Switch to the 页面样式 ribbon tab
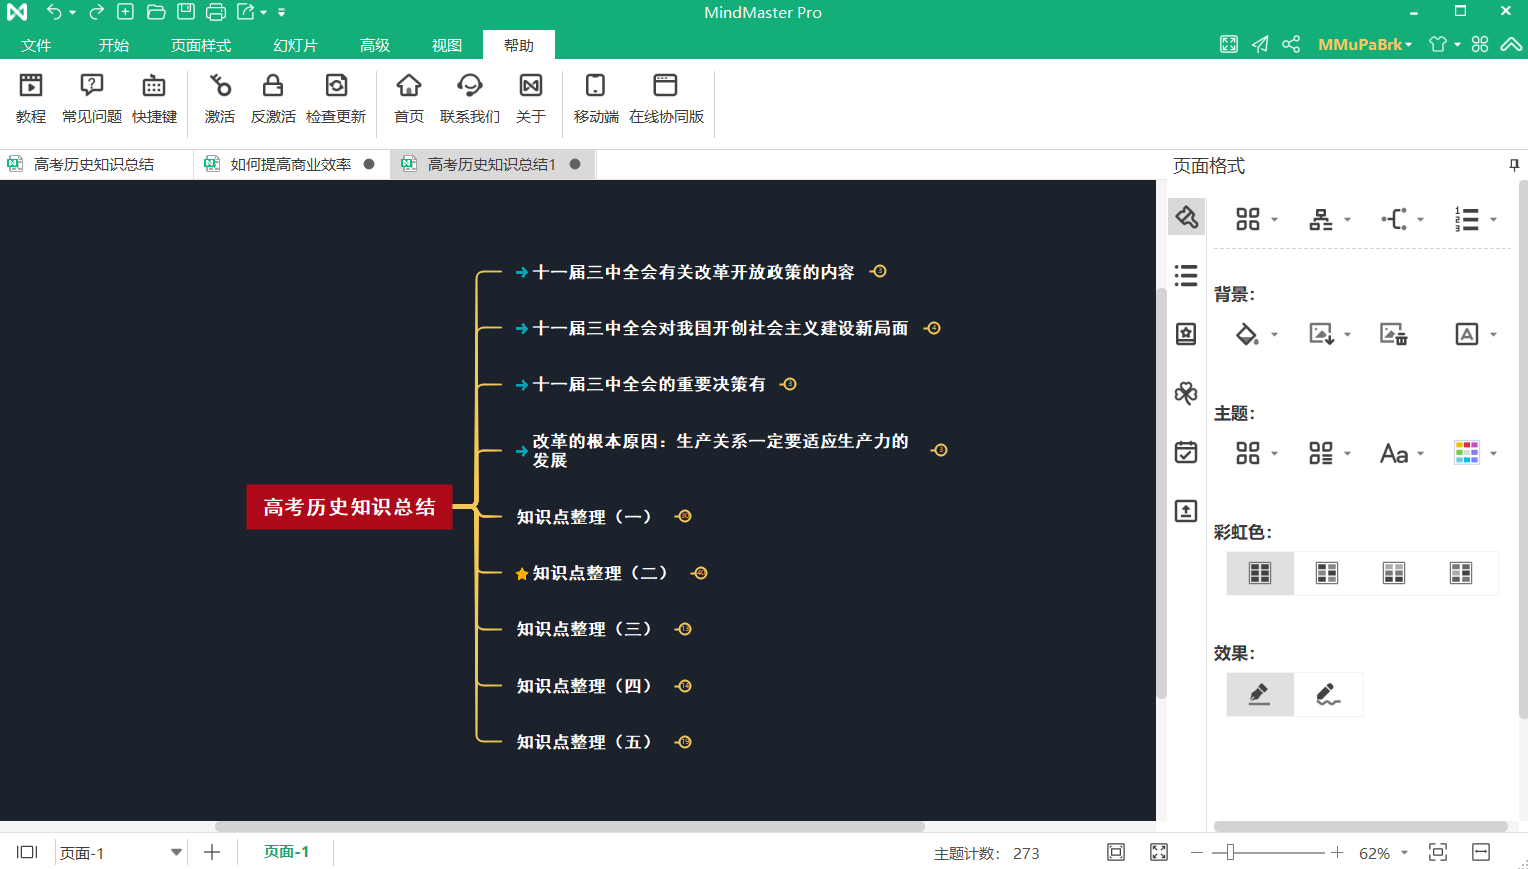Image resolution: width=1528 pixels, height=869 pixels. (x=201, y=45)
